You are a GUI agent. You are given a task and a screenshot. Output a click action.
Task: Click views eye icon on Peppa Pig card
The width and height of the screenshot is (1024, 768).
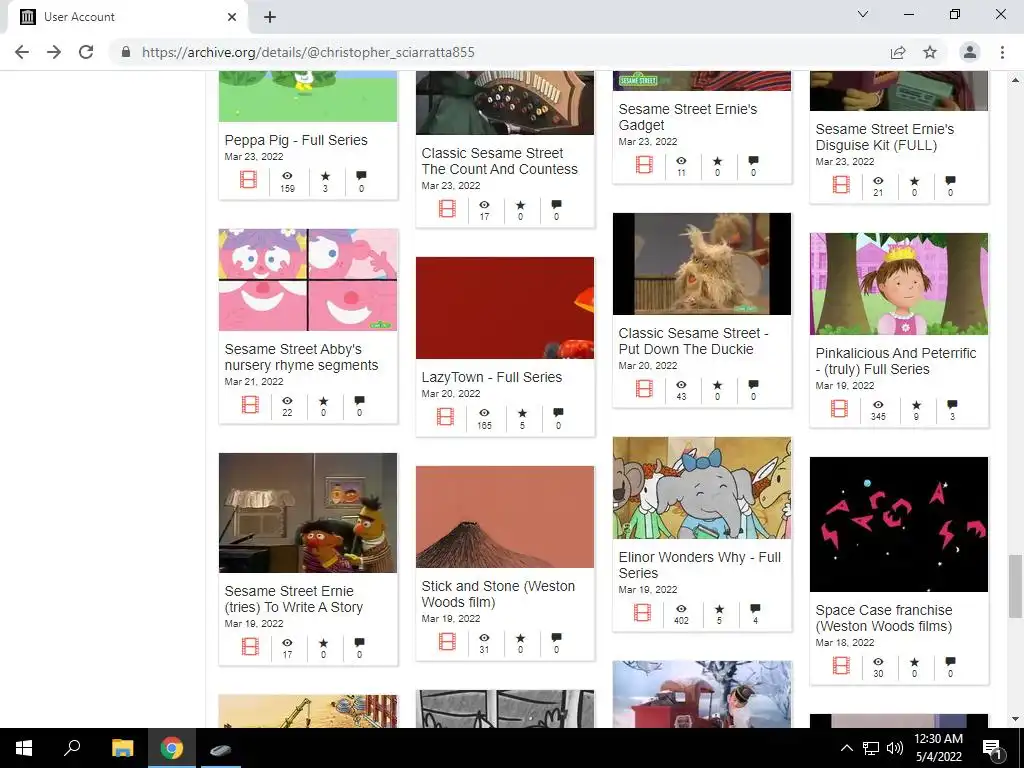(287, 176)
